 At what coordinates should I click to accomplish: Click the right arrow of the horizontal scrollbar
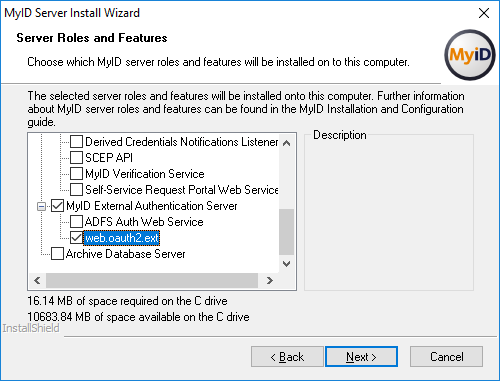pos(270,280)
